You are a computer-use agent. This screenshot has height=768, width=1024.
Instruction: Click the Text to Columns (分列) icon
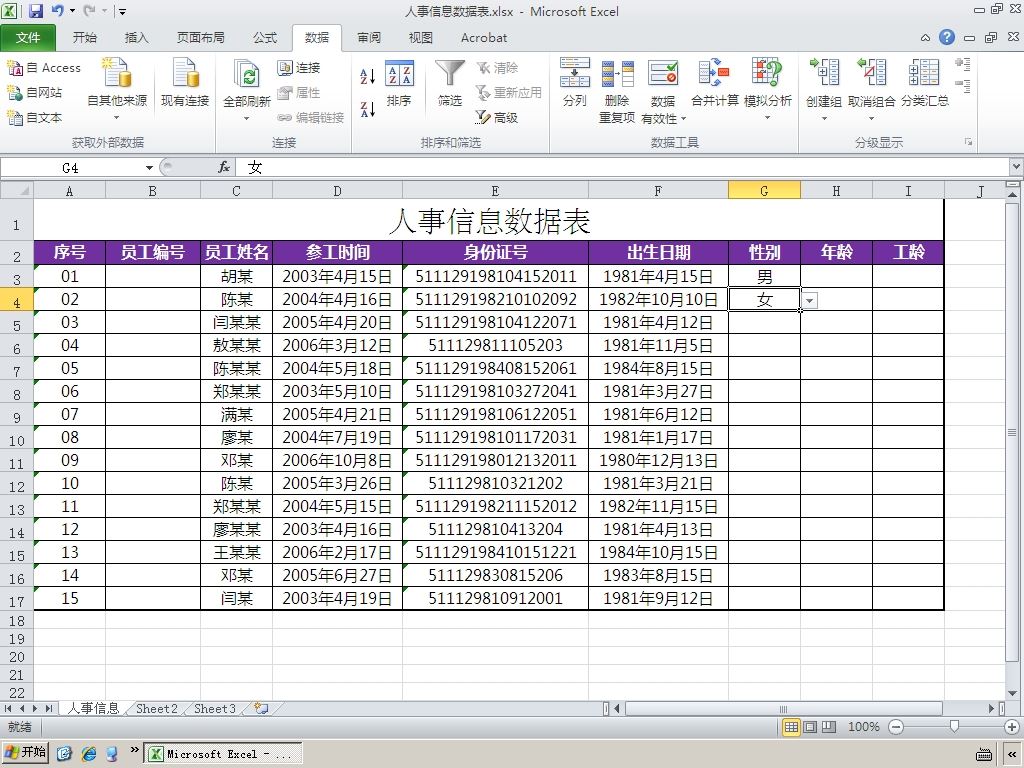(x=575, y=72)
